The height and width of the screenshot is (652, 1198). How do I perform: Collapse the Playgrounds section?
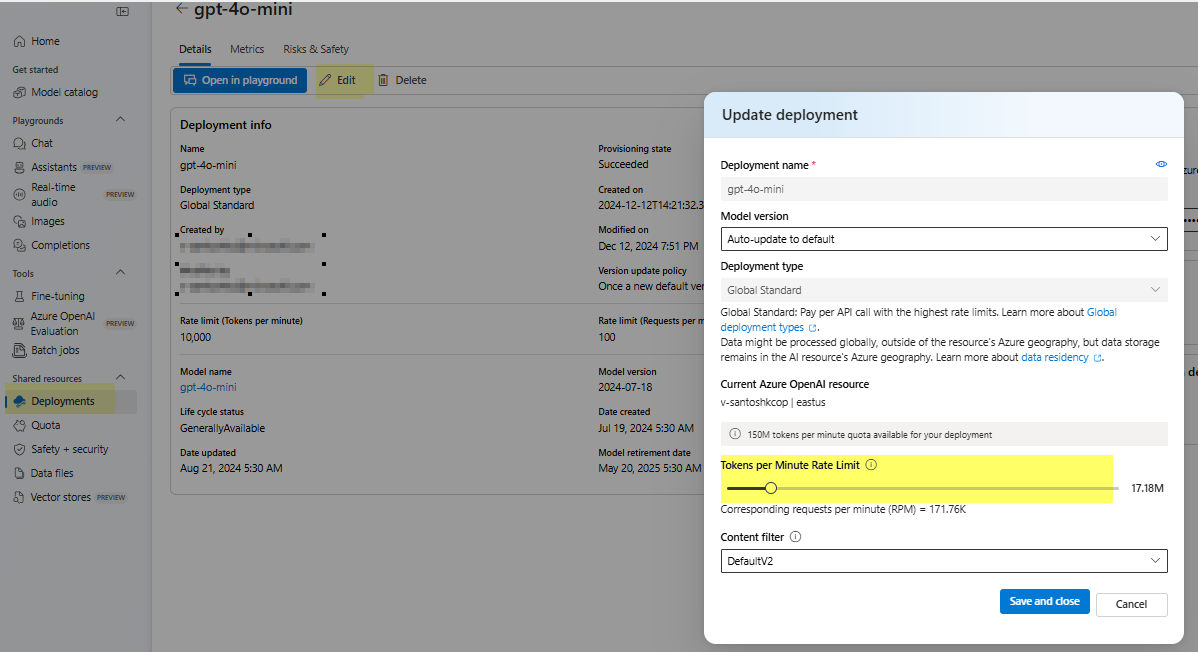[120, 120]
